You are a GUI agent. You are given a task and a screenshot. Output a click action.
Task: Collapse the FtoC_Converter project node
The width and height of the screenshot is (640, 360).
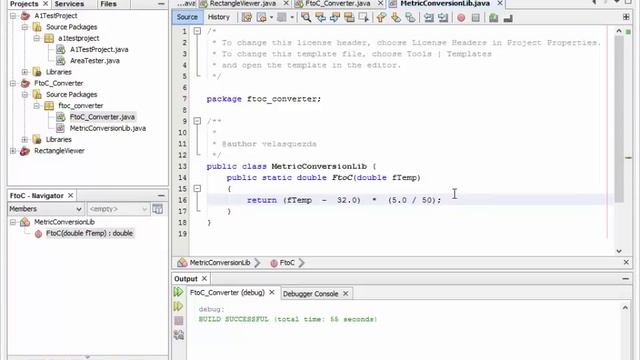click(x=13, y=83)
